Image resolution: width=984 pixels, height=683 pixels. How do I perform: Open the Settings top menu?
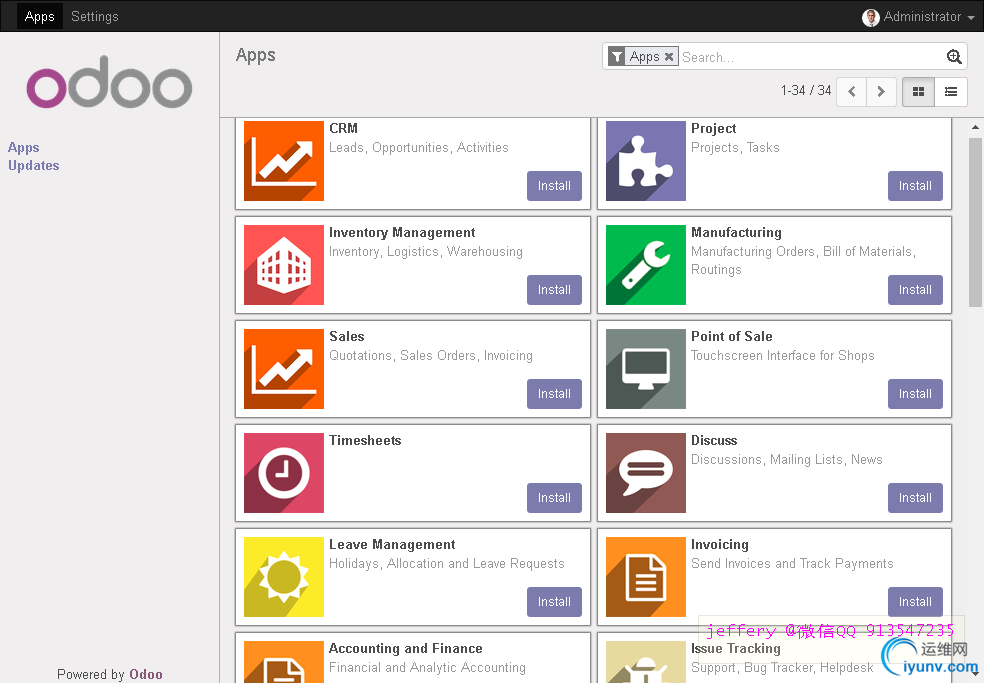tap(95, 16)
